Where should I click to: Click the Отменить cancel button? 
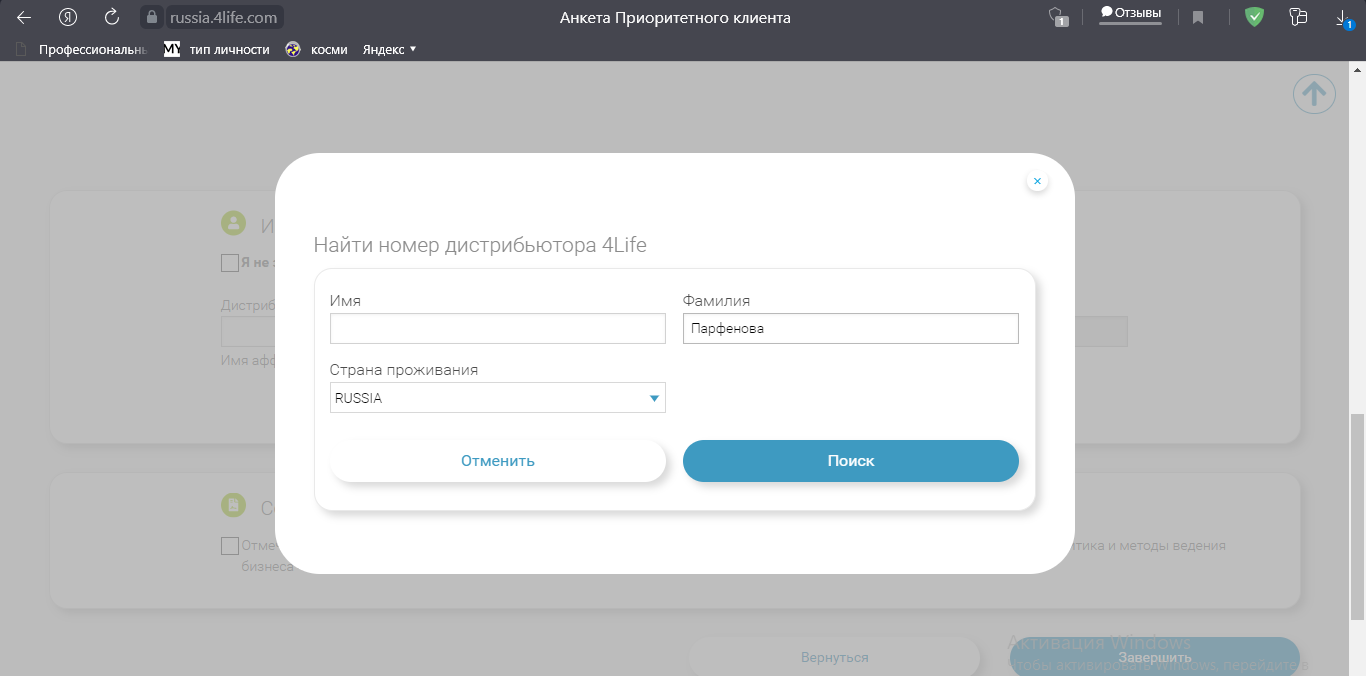[x=497, y=461]
